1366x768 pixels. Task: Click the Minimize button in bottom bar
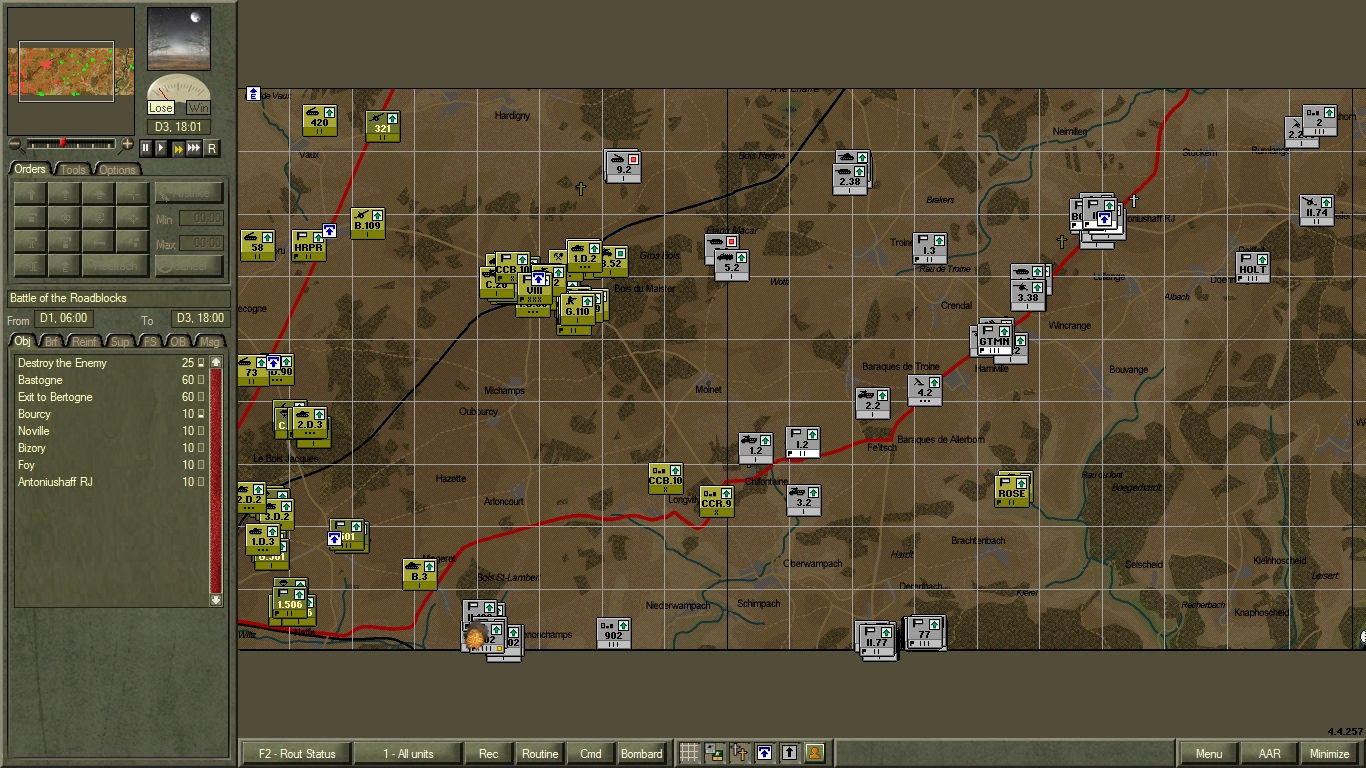[1330, 754]
